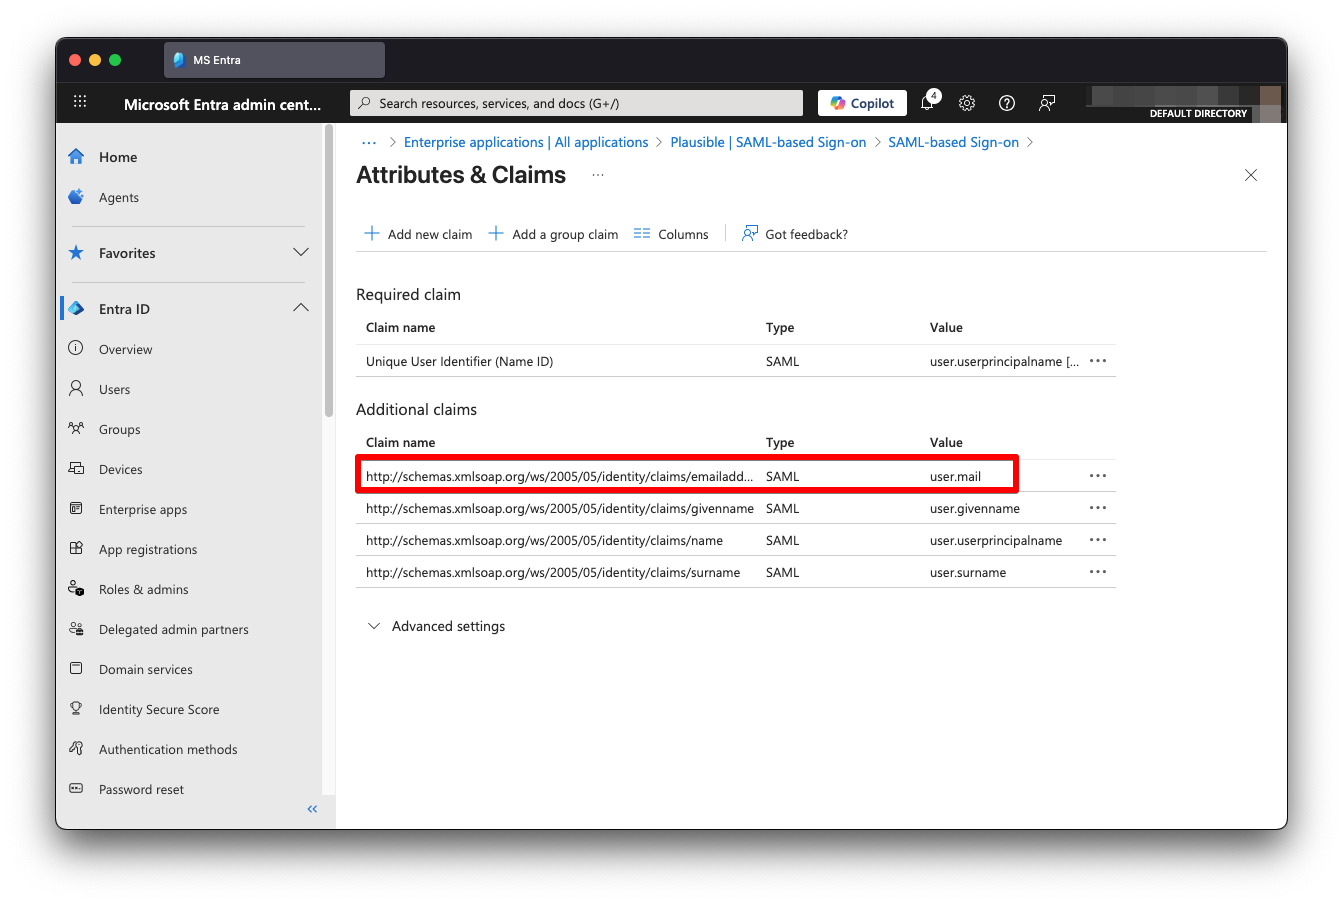
Task: Expand the Favorites section
Action: [x=300, y=253]
